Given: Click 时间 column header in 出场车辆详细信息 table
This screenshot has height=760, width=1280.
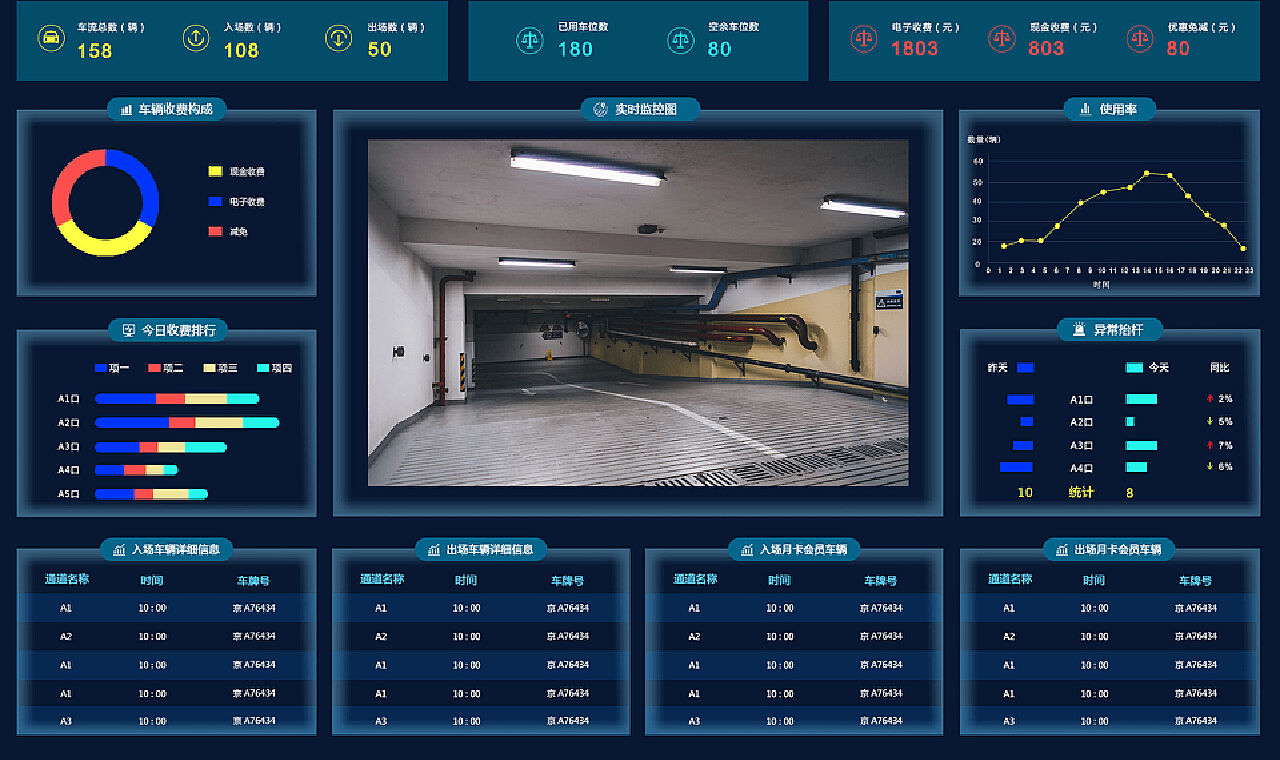Looking at the screenshot, I should pyautogui.click(x=466, y=580).
